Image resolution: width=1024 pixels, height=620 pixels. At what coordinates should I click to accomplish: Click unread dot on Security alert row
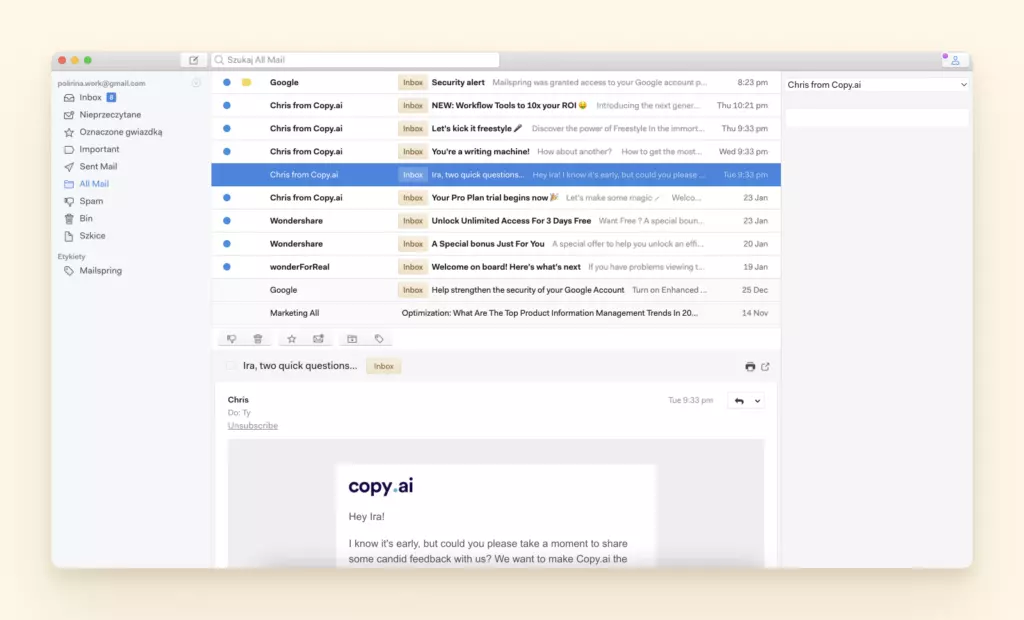[227, 82]
